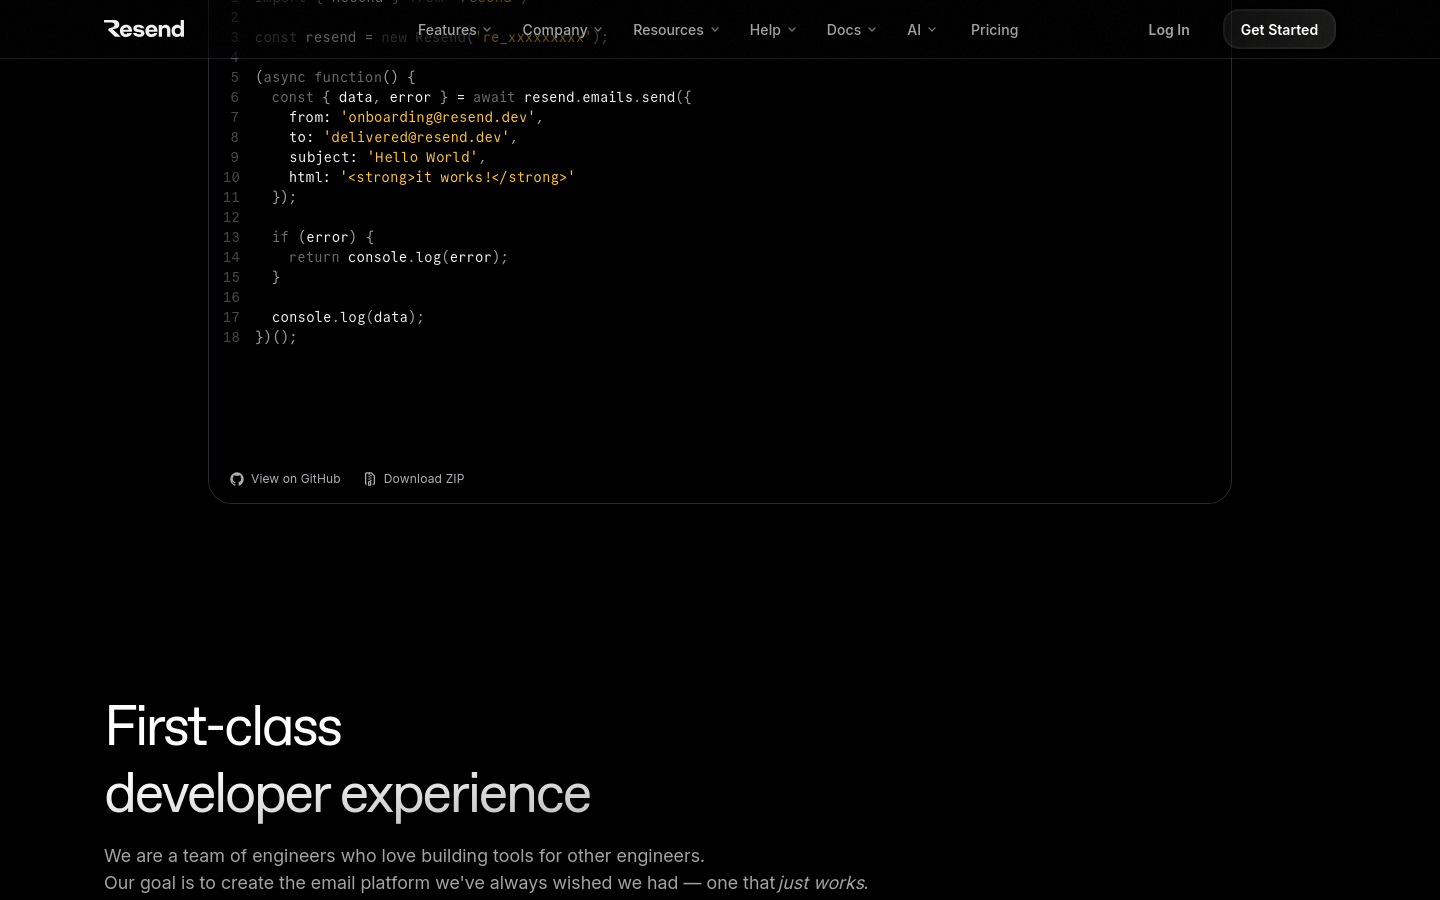
Task: Expand the Features dropdown chevron
Action: click(x=487, y=30)
